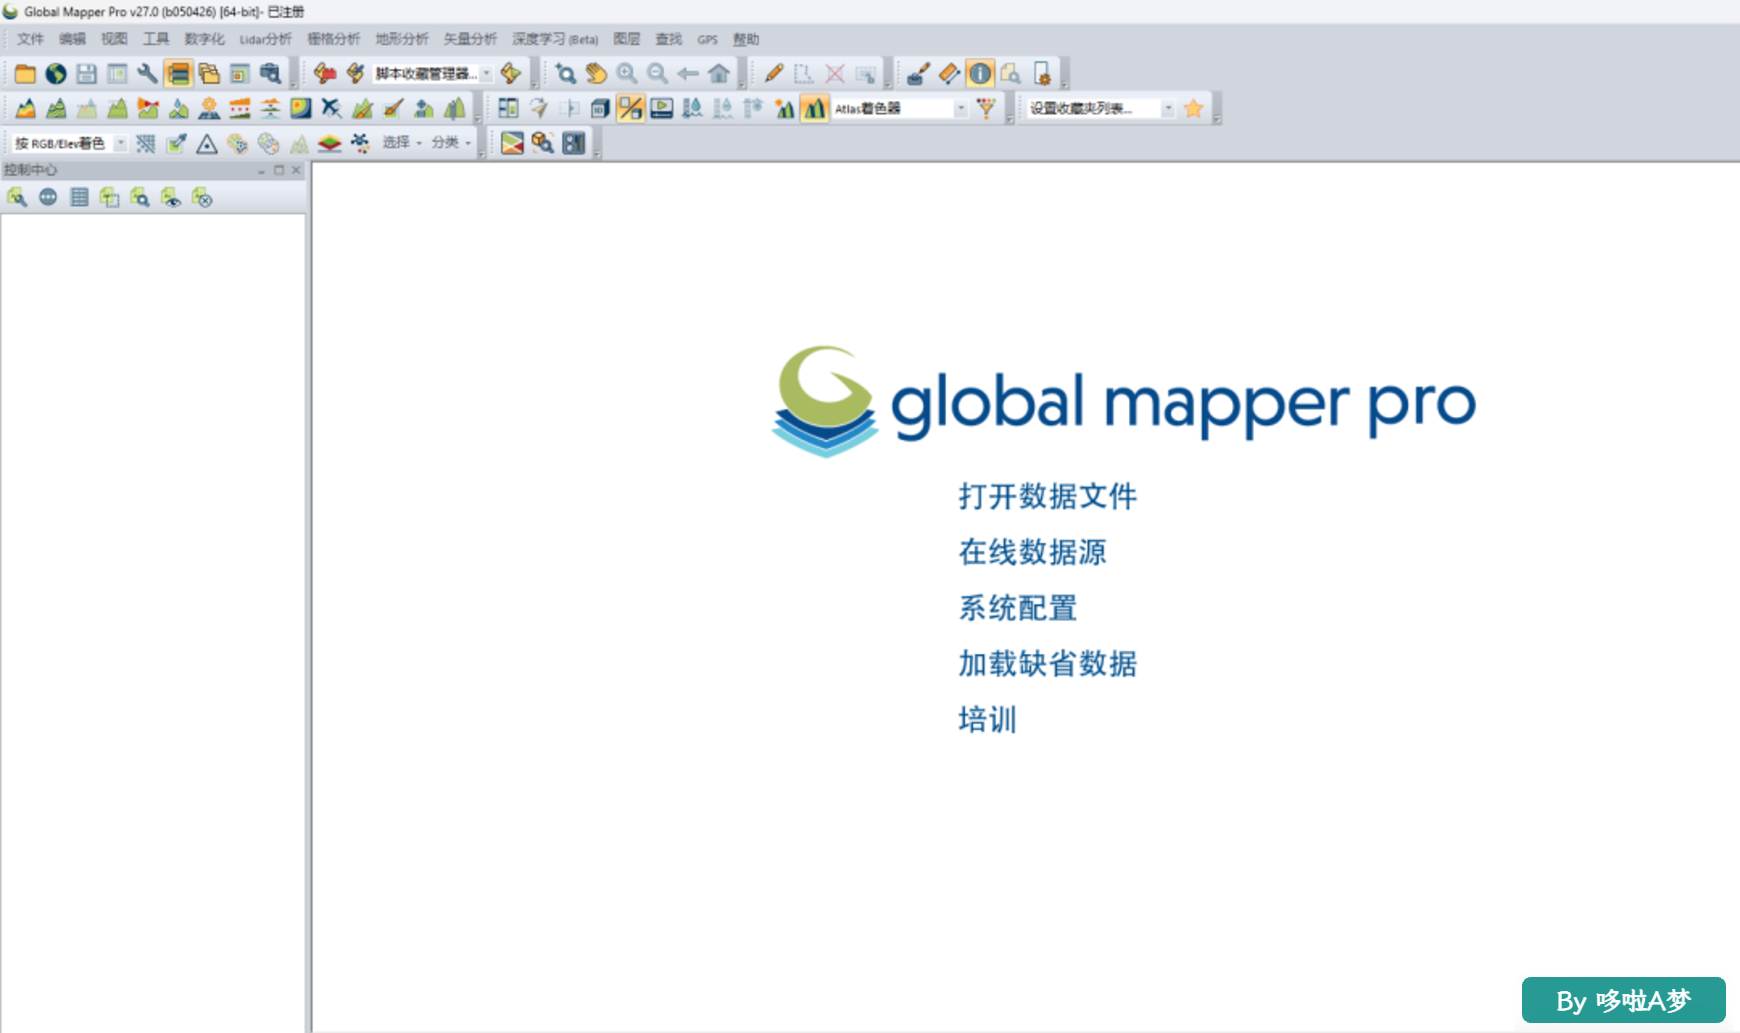Click the yellow favorites star icon
Viewport: 1740px width, 1033px height.
1193,108
